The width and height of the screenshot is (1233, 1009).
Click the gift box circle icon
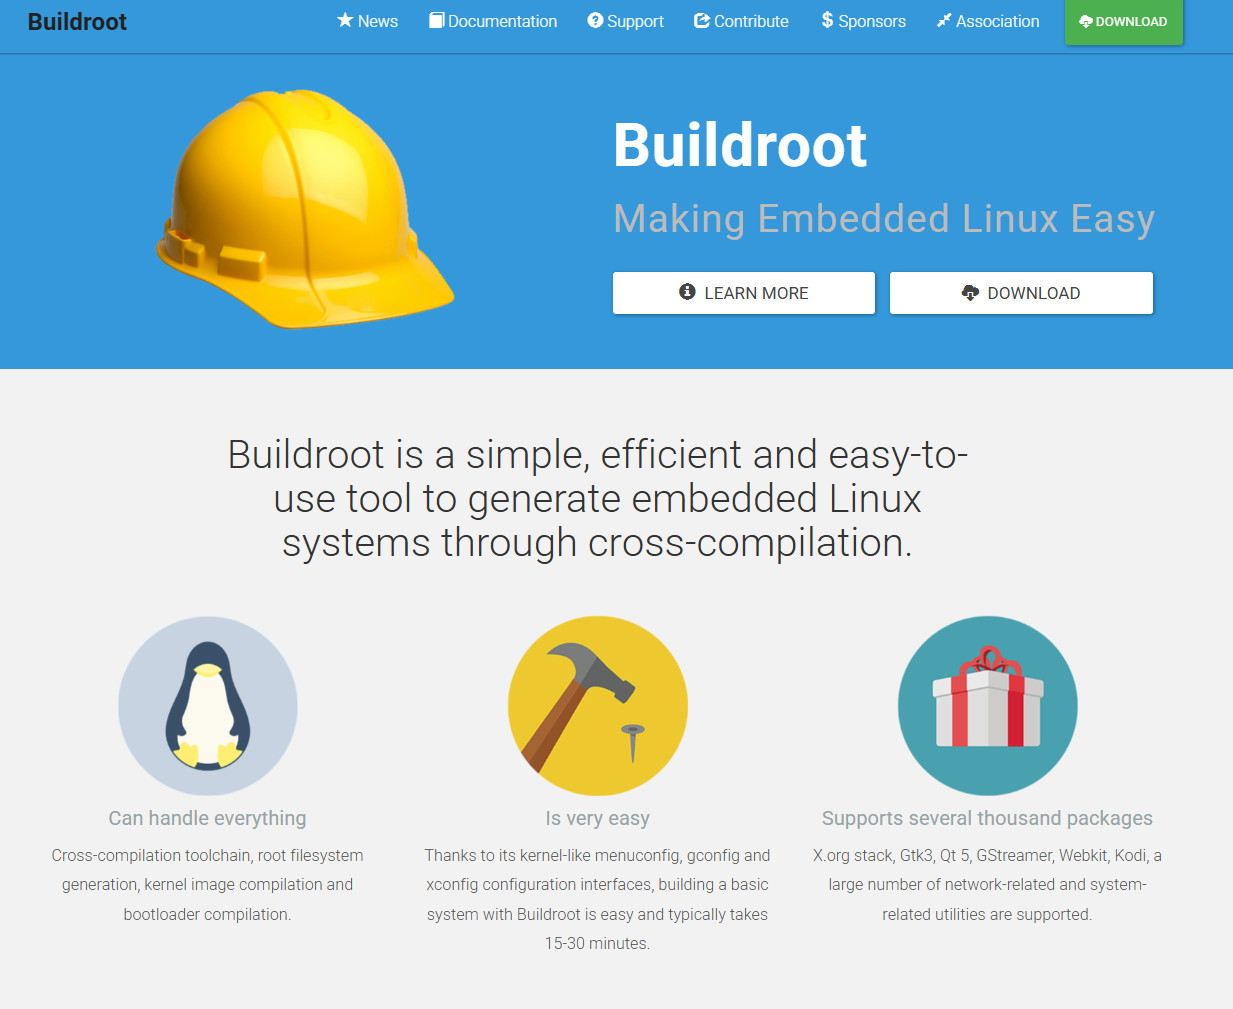(988, 706)
